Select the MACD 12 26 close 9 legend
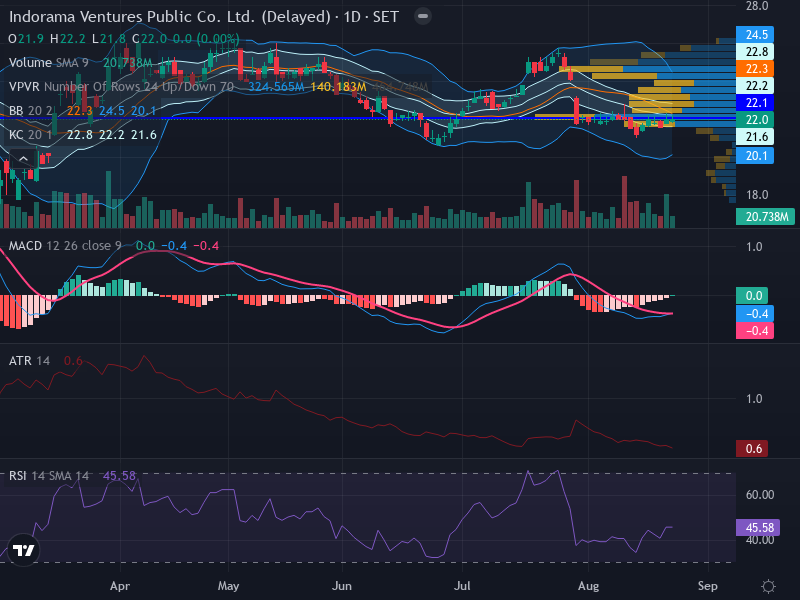 65,246
